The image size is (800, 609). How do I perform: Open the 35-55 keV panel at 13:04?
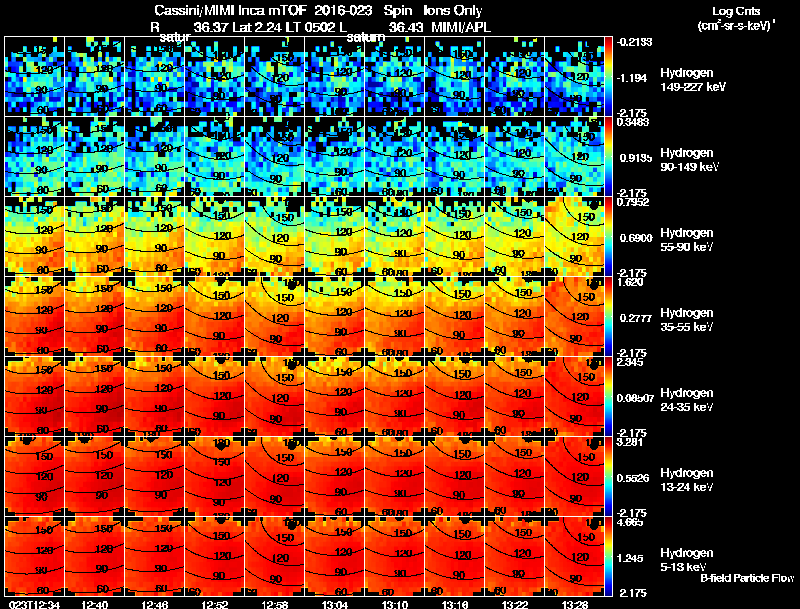point(335,317)
